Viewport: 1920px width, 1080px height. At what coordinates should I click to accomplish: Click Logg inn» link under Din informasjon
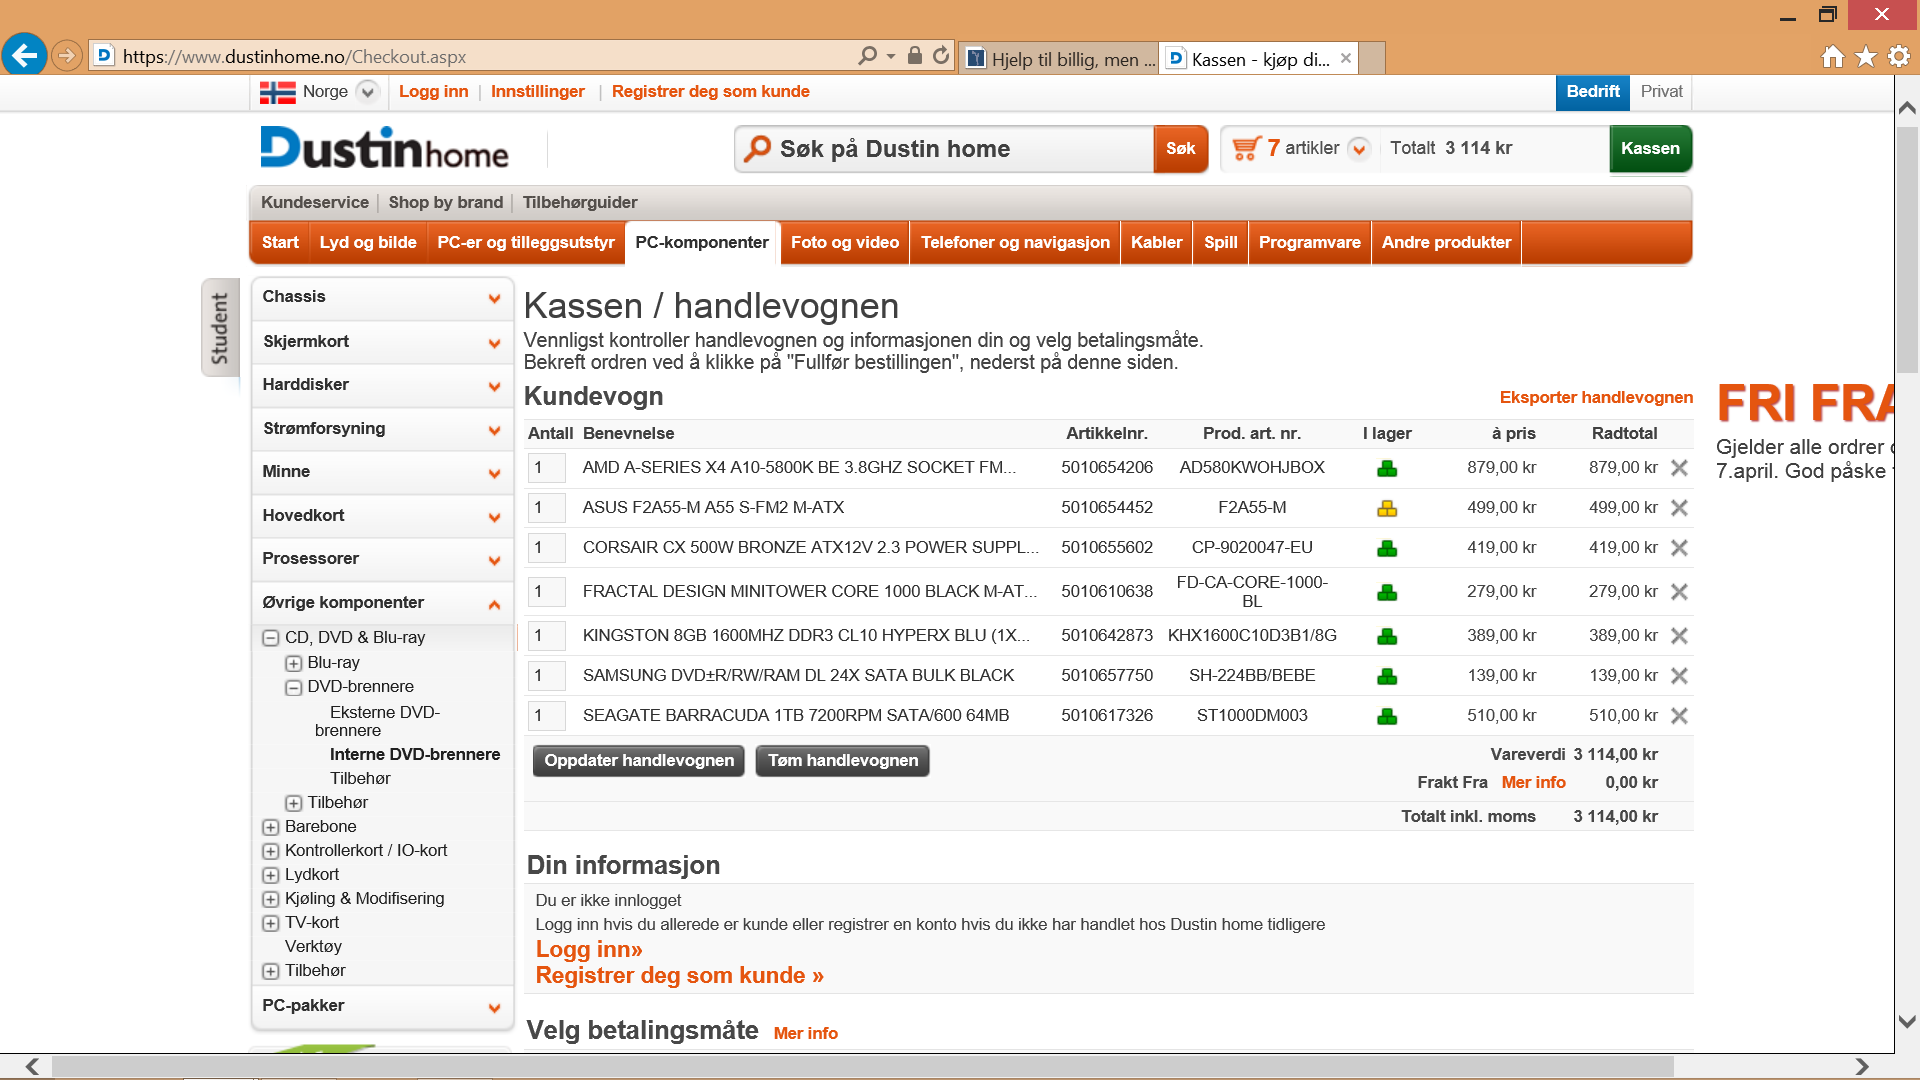click(589, 950)
